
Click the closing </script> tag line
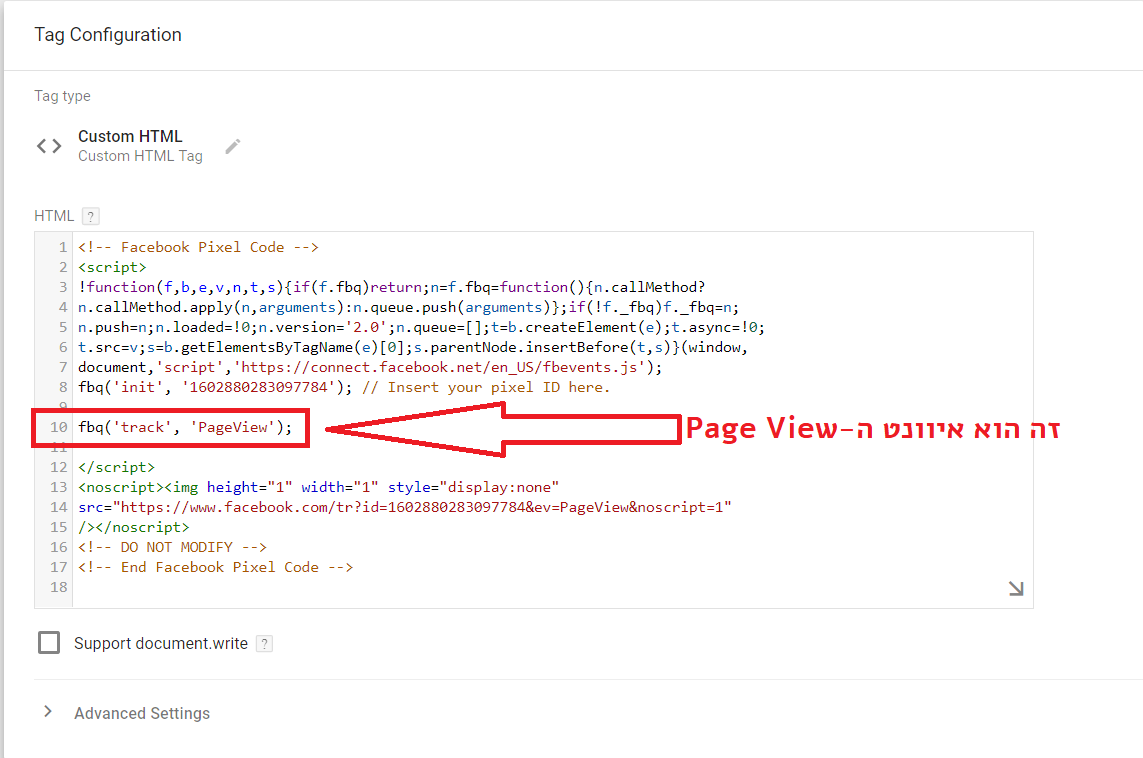coord(117,467)
